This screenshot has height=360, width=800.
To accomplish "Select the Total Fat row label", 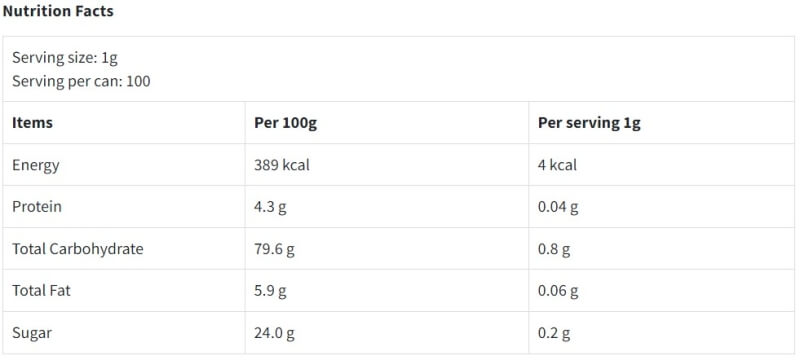I will pyautogui.click(x=41, y=291).
